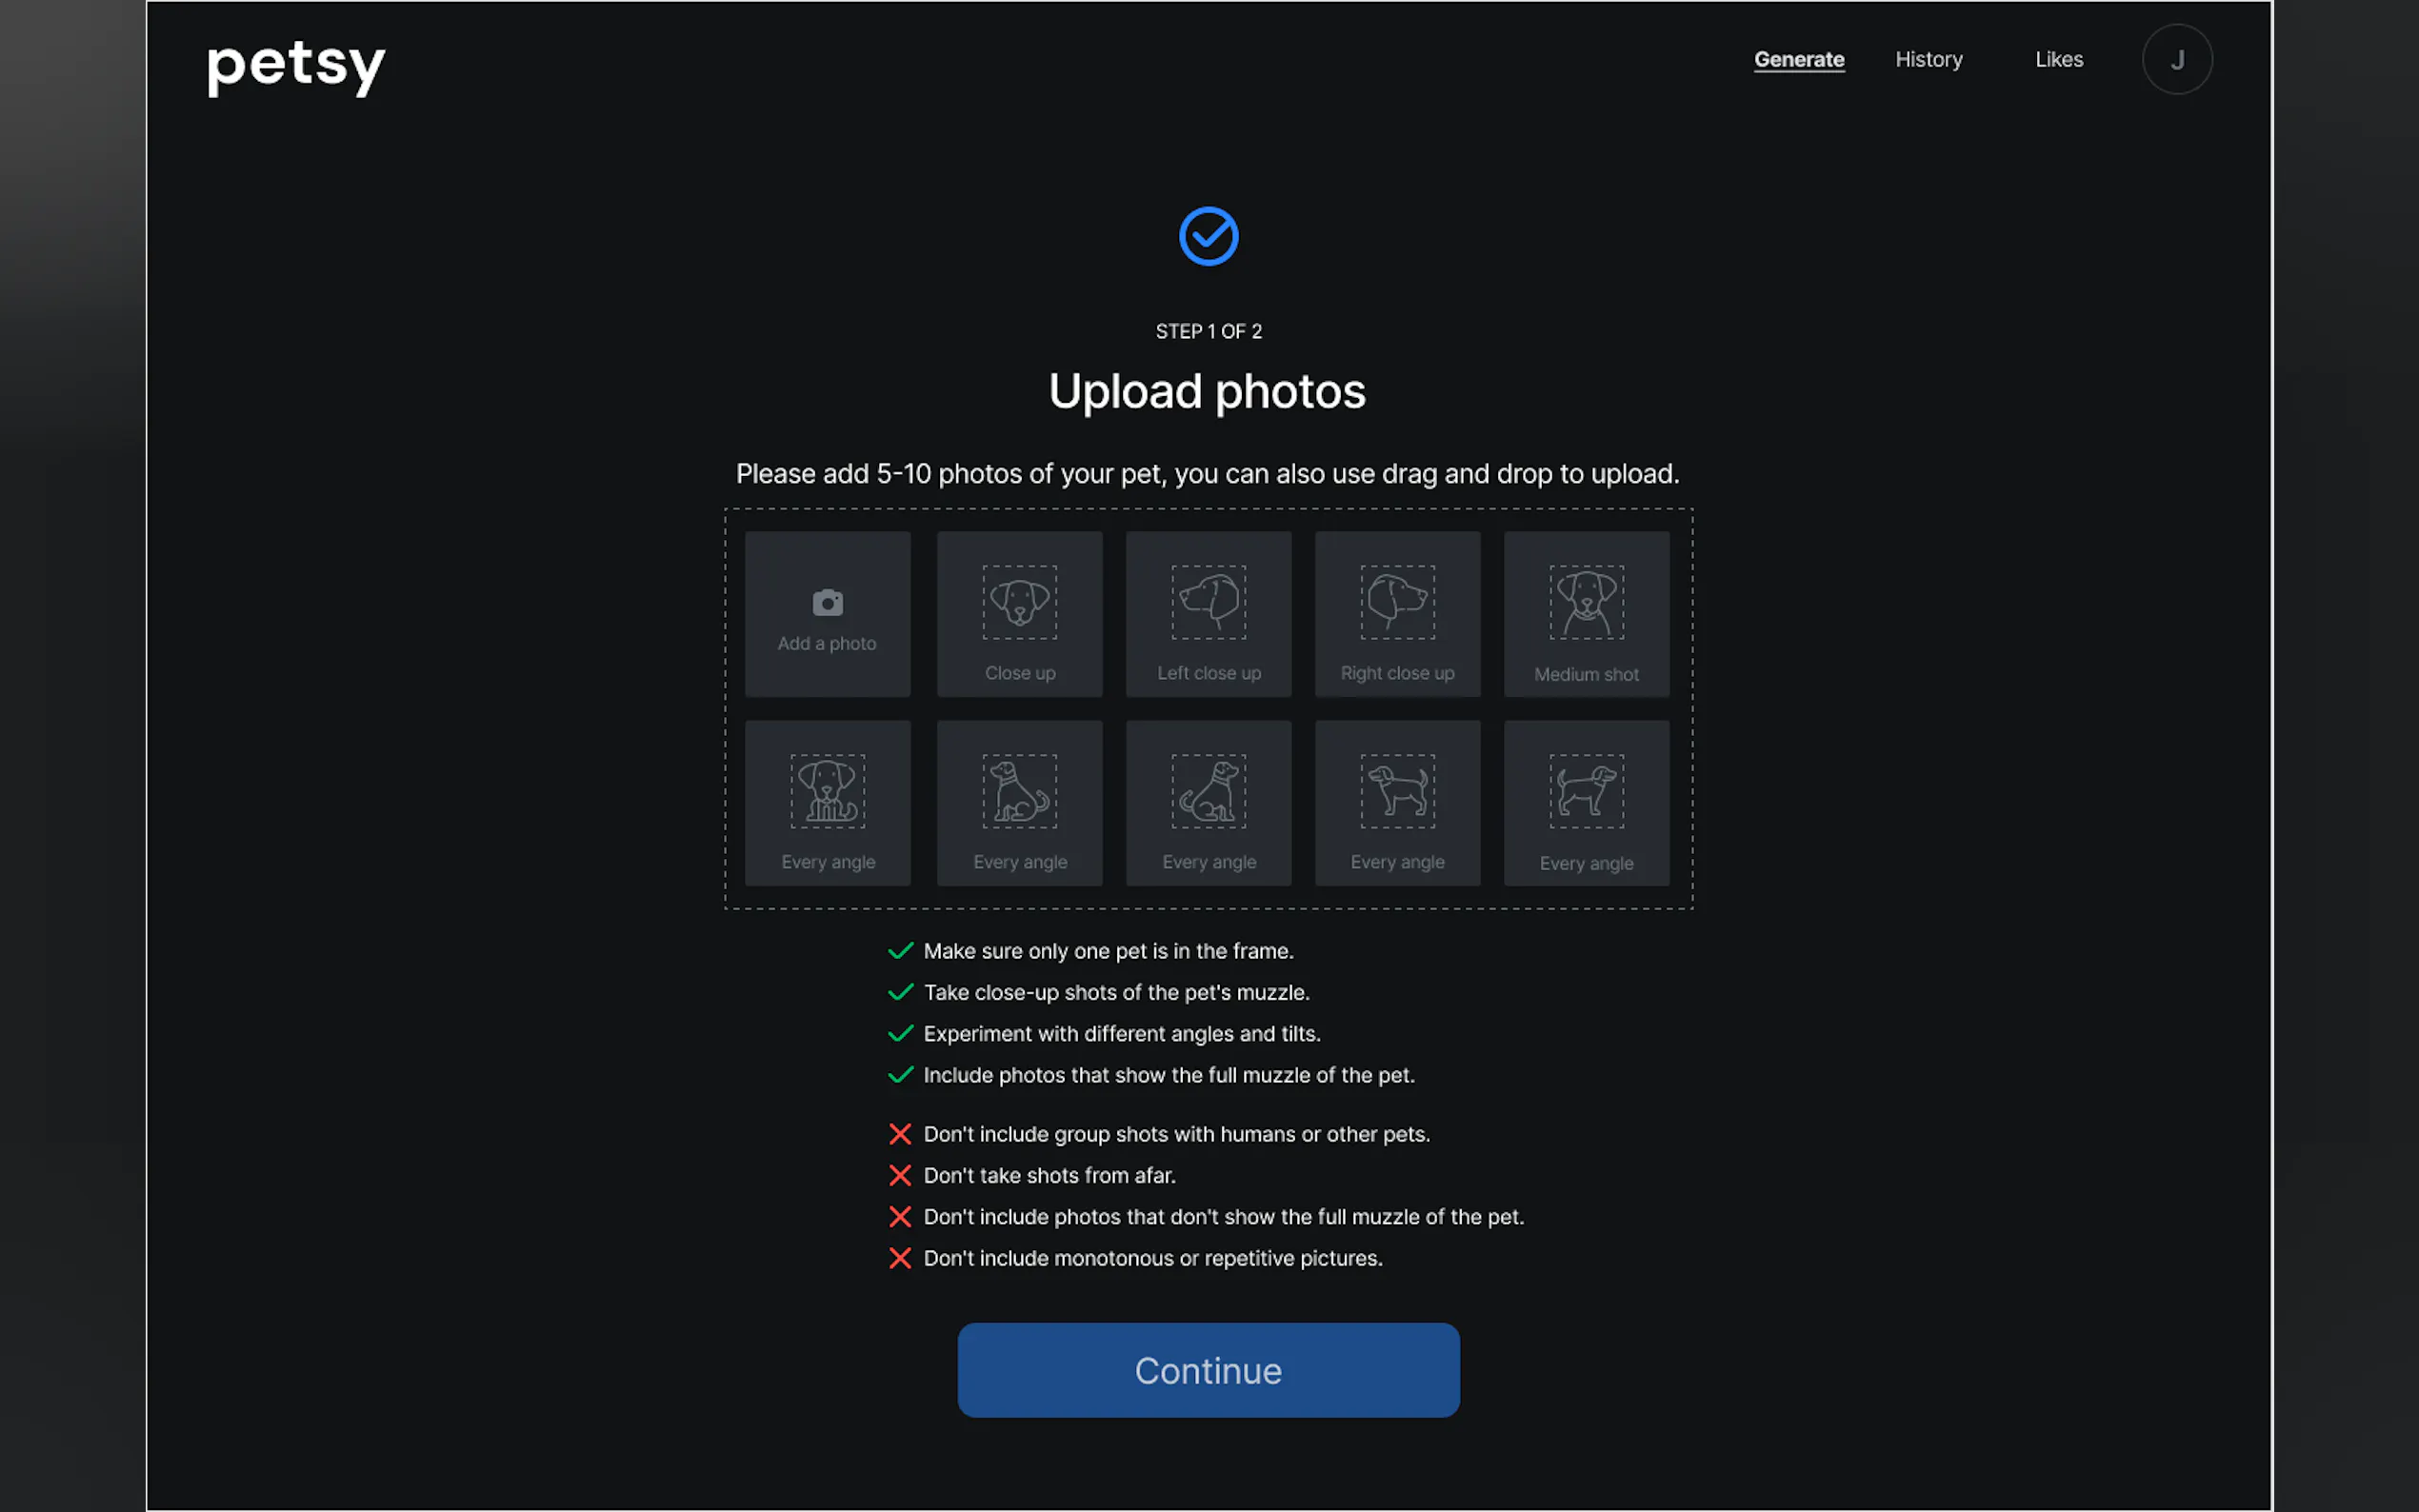
Task: Switch to the History tab
Action: click(1928, 59)
